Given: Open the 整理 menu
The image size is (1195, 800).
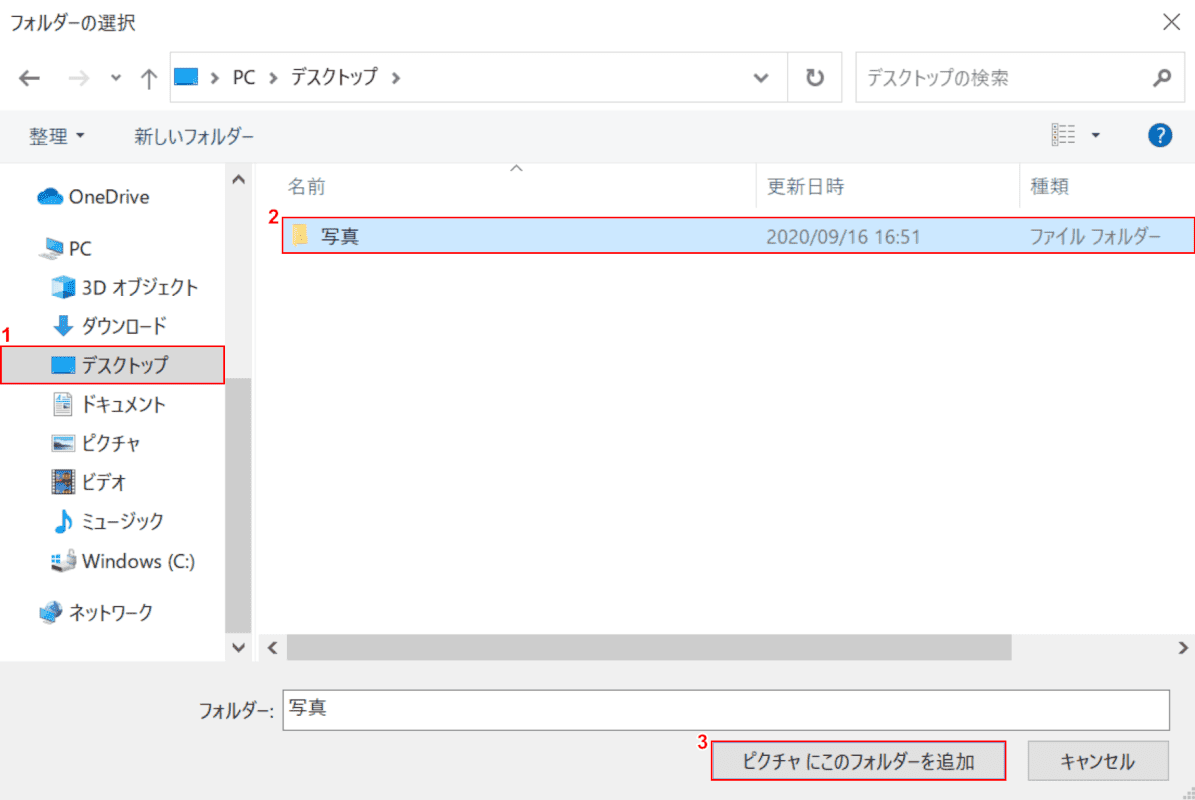Looking at the screenshot, I should [56, 136].
